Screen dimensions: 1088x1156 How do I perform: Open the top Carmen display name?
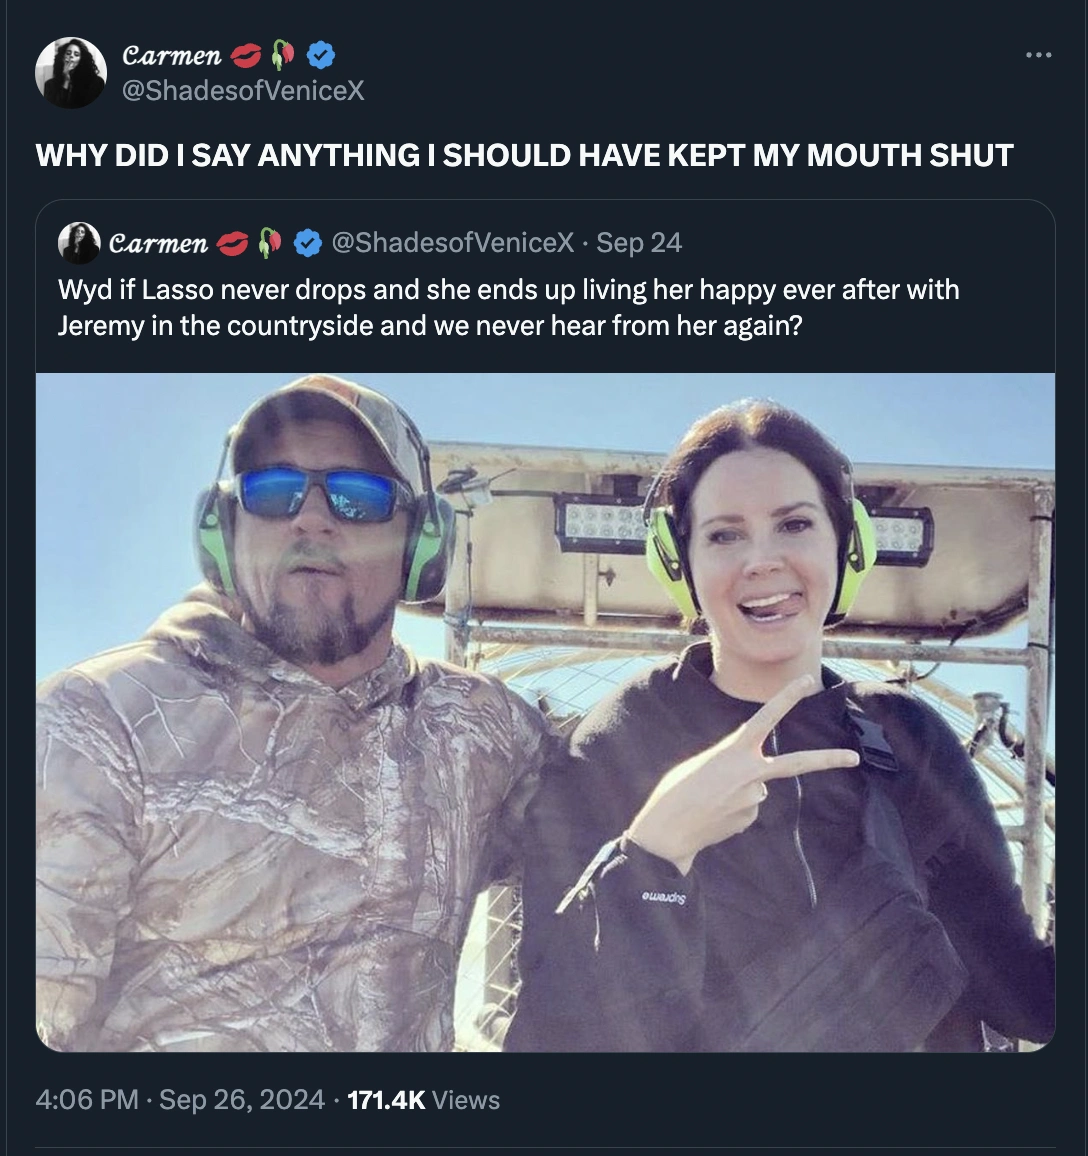point(170,55)
